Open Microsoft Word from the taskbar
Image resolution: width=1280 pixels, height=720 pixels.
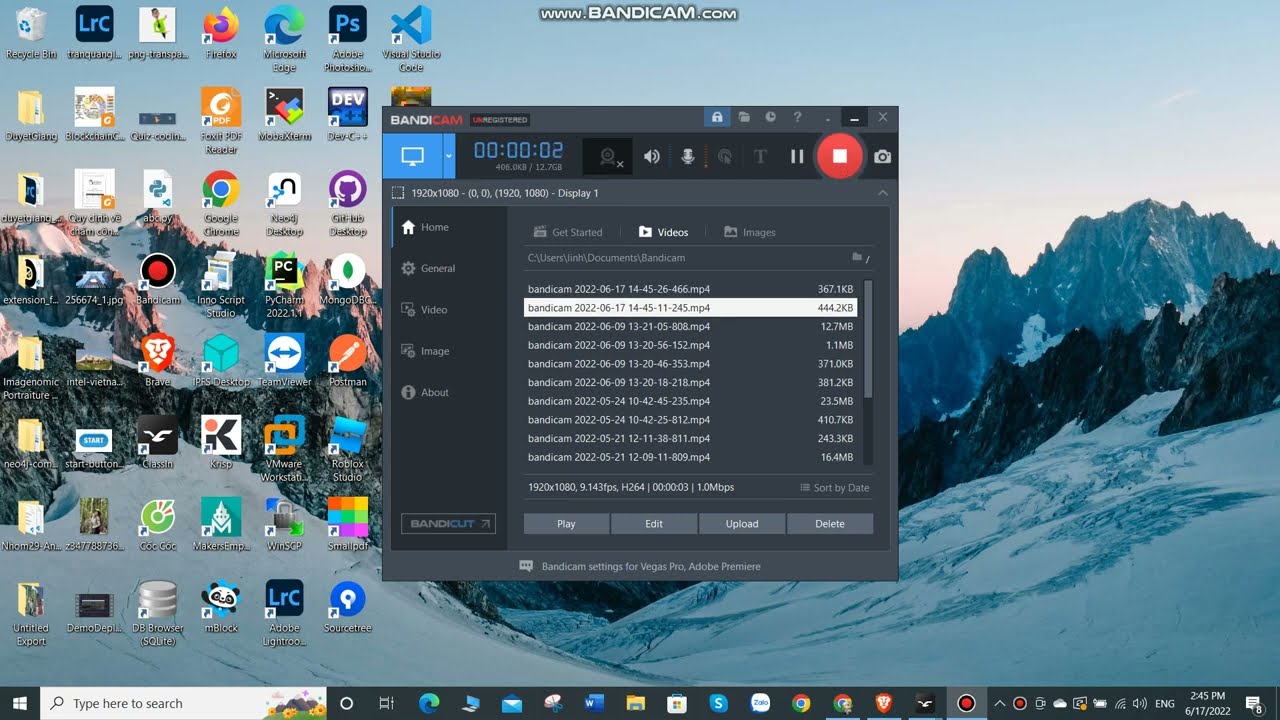594,703
